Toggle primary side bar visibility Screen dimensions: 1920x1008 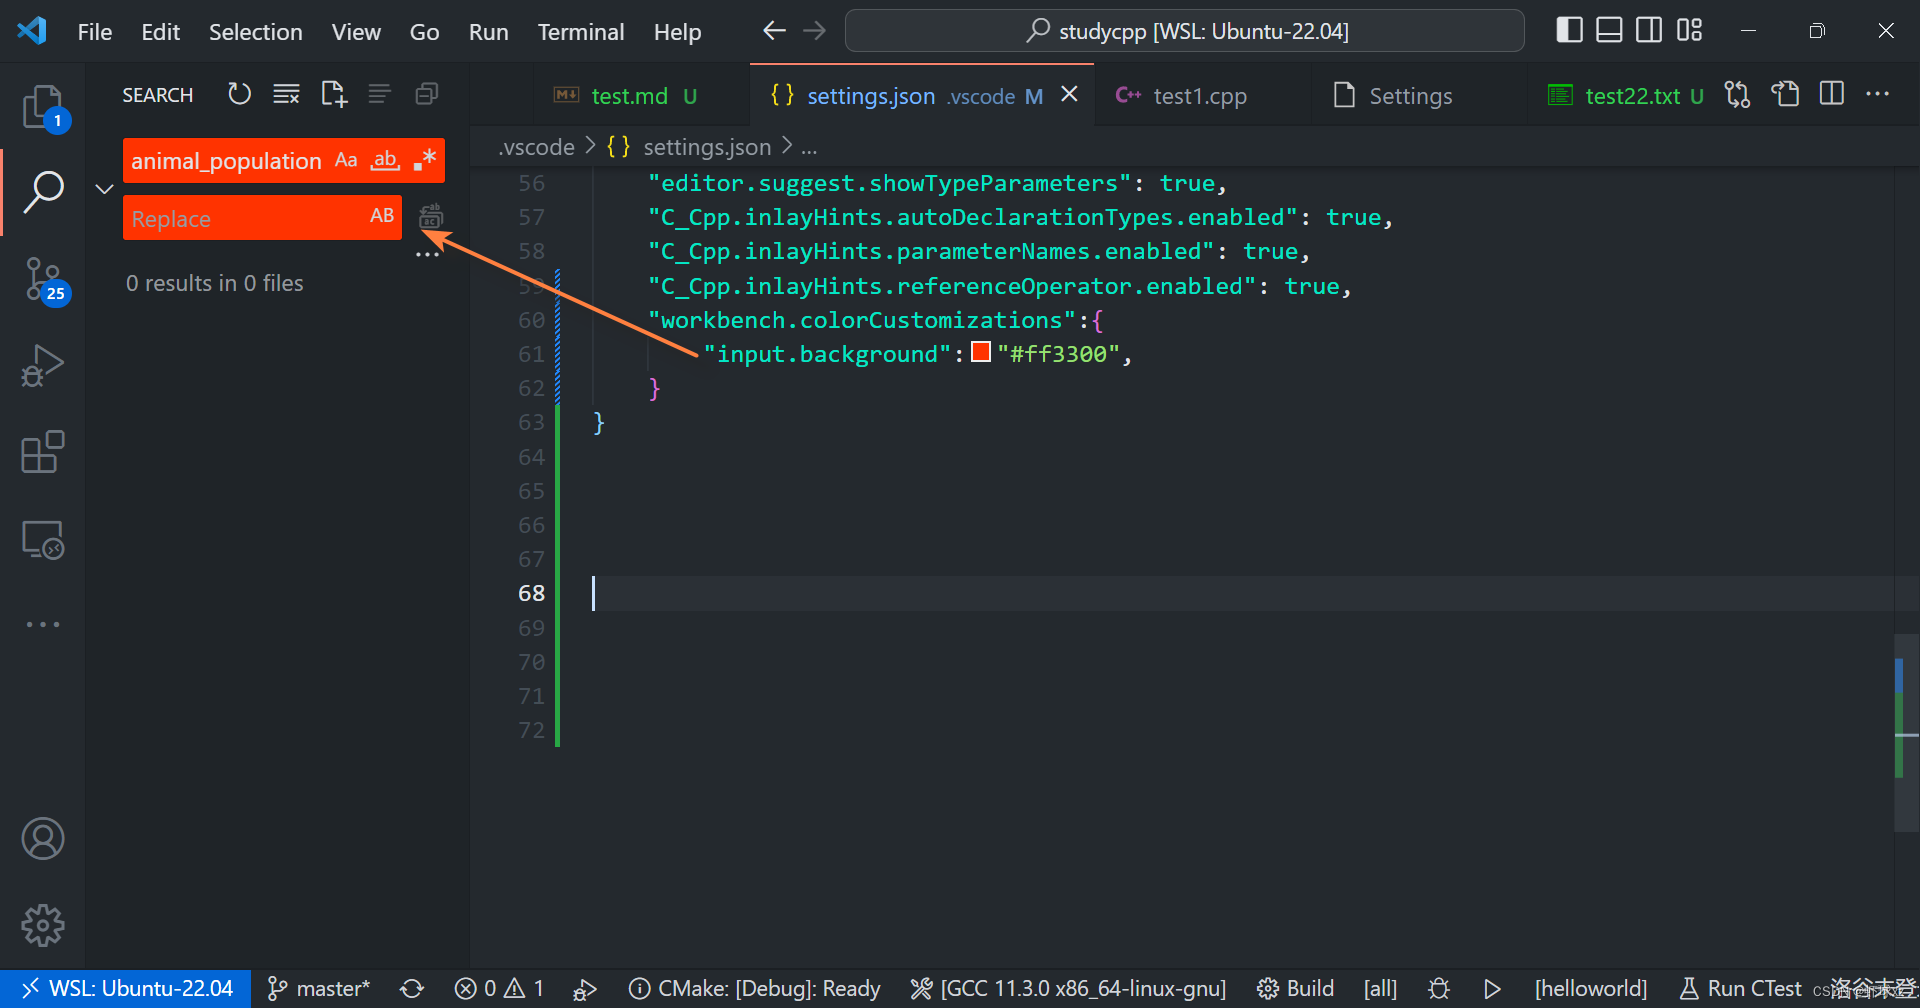pos(1569,30)
